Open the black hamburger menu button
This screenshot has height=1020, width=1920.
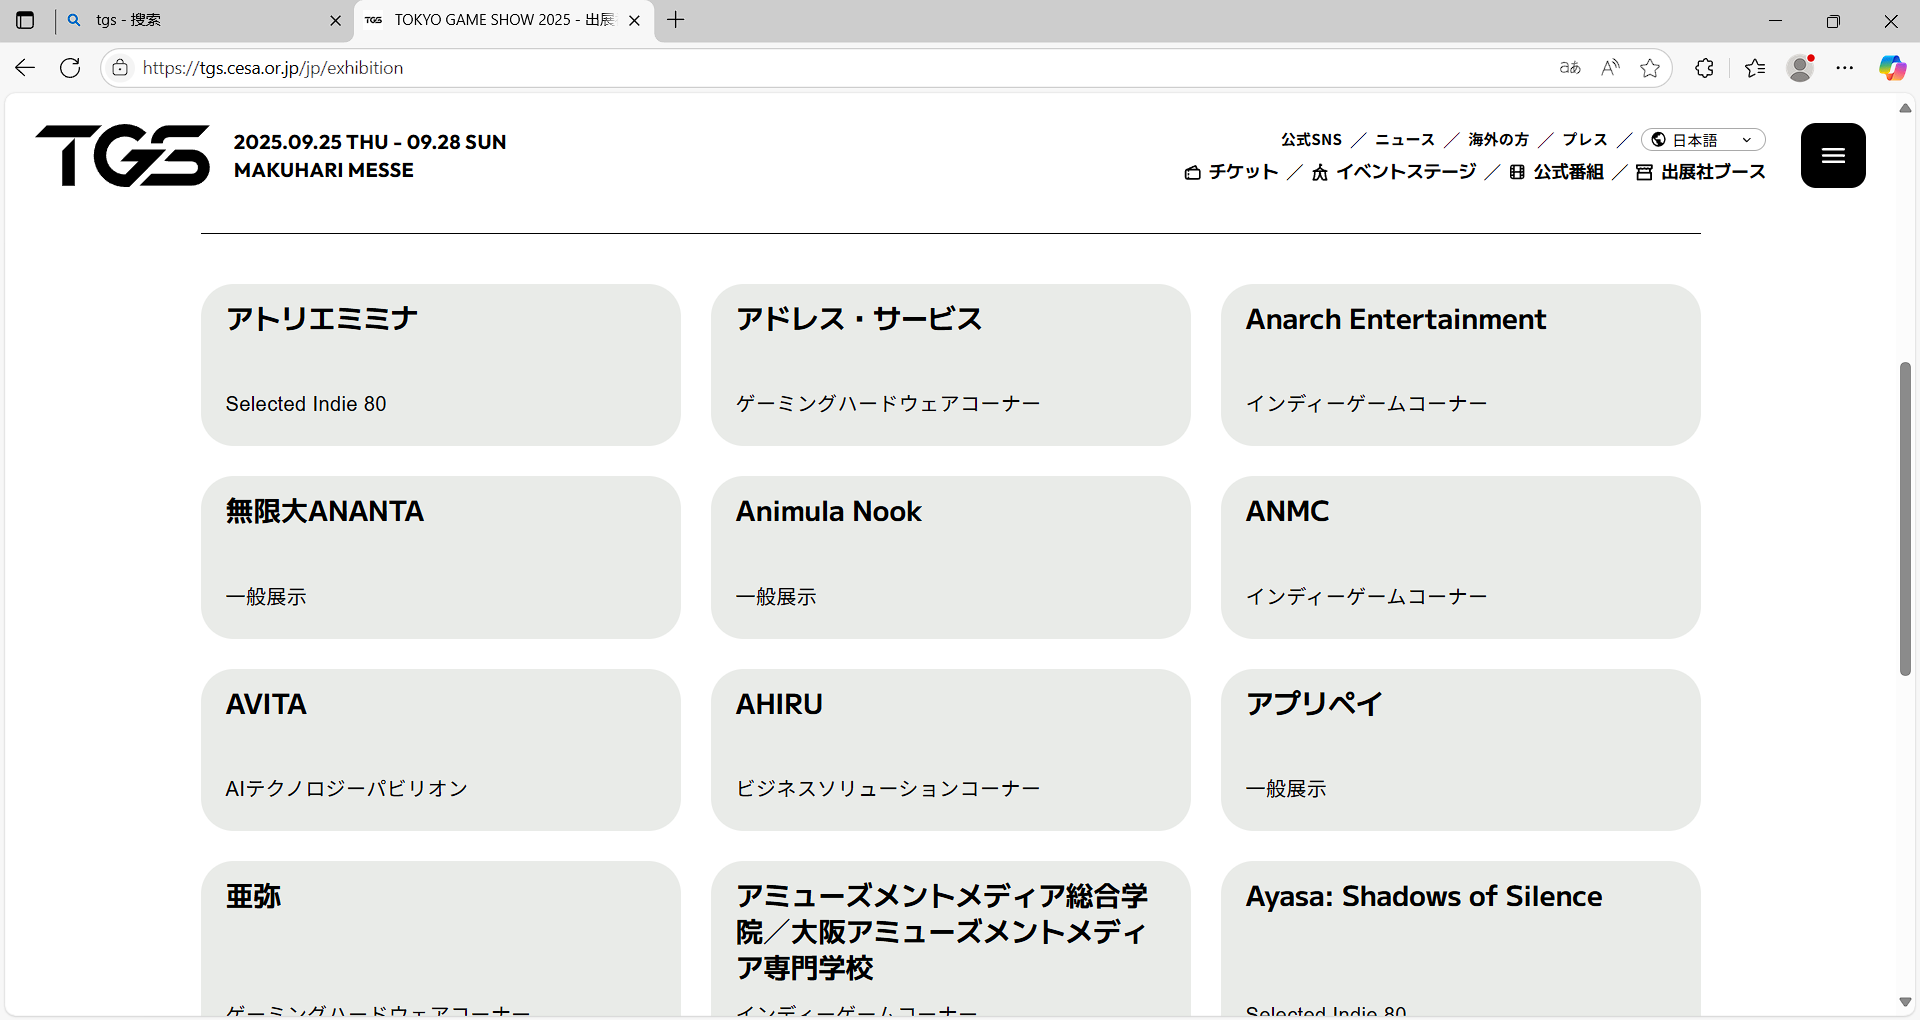[1833, 155]
